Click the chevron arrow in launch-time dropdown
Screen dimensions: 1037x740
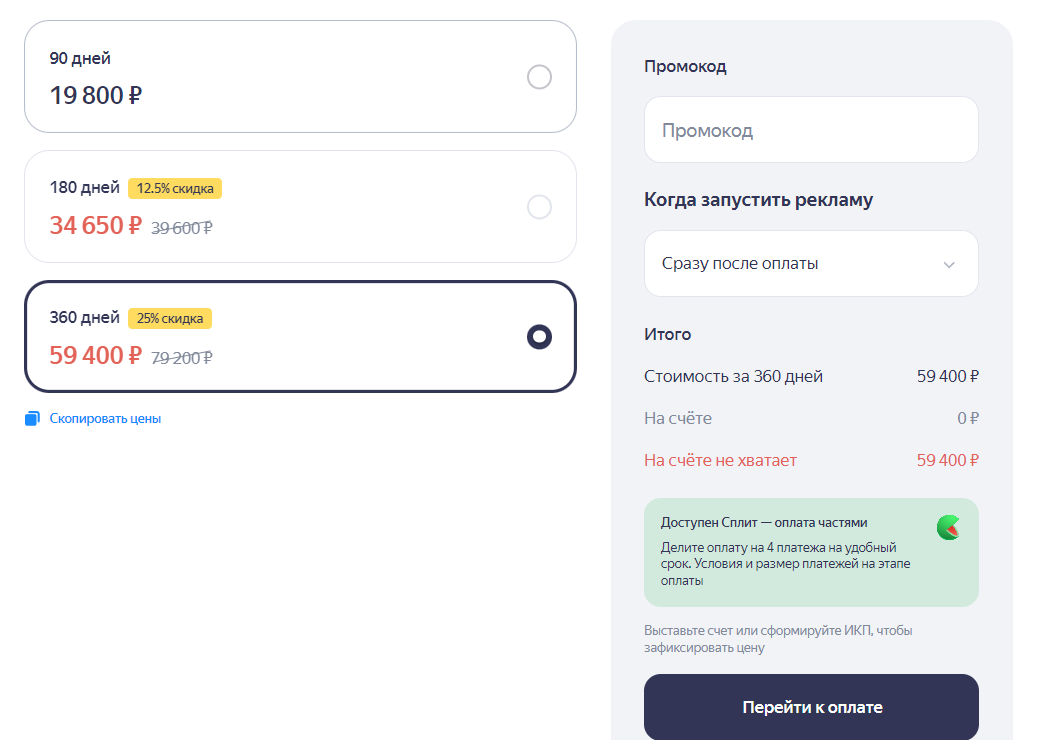click(x=949, y=265)
